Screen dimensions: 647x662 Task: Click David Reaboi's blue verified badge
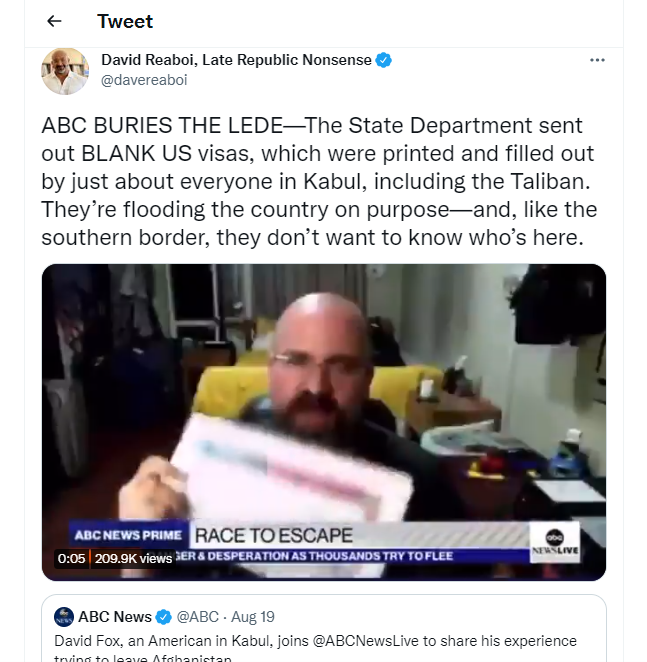383,60
